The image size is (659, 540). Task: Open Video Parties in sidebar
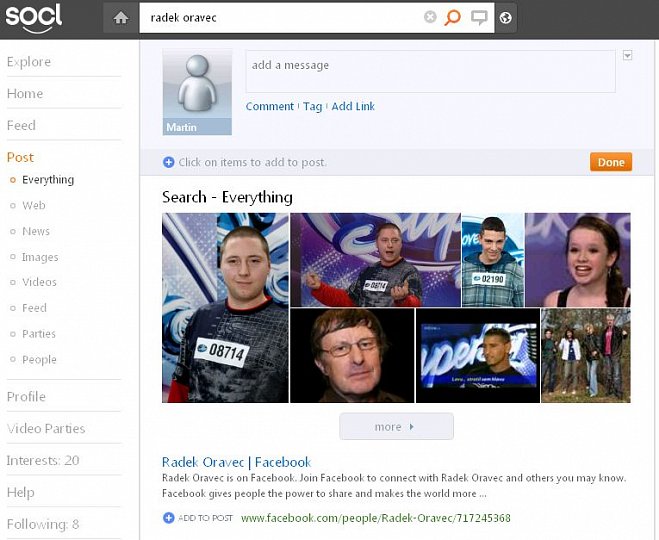[x=46, y=428]
